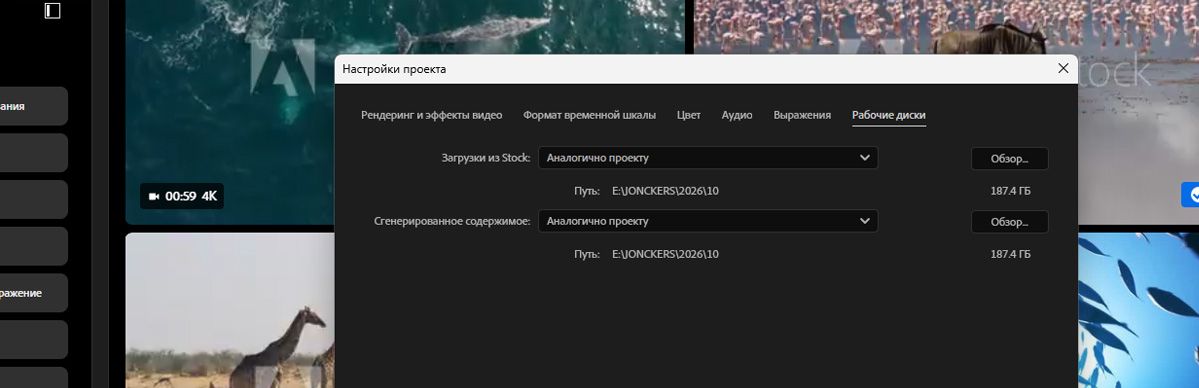Viewport: 1199px width, 388px height.
Task: Click the Настройки проекта dialog title
Action: point(394,70)
